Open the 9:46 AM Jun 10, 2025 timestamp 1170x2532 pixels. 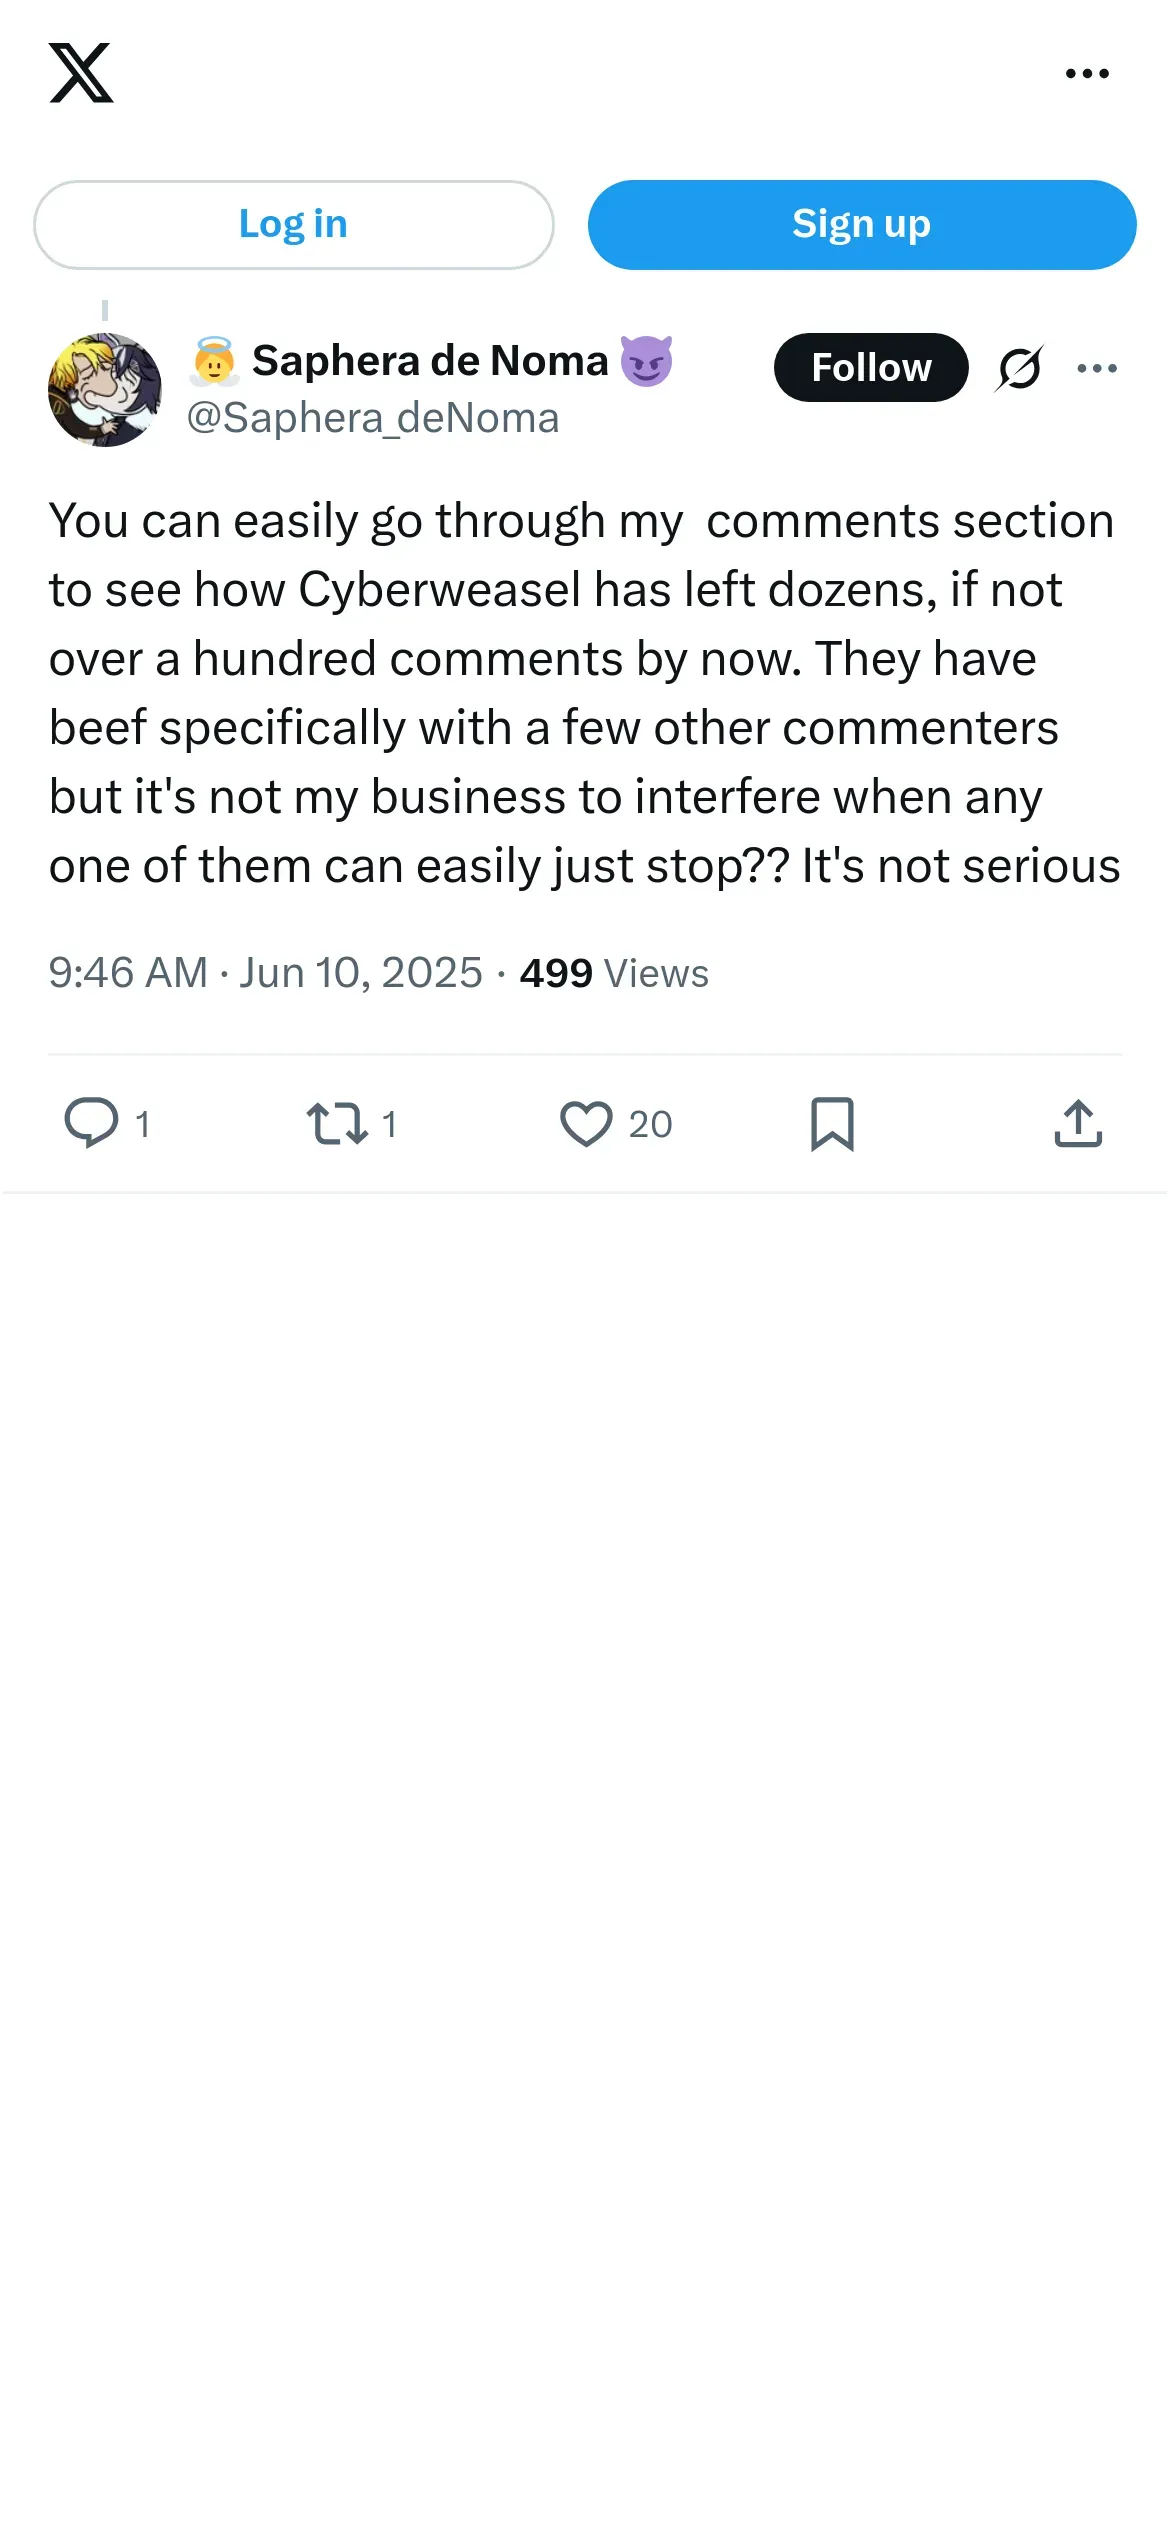pyautogui.click(x=266, y=973)
